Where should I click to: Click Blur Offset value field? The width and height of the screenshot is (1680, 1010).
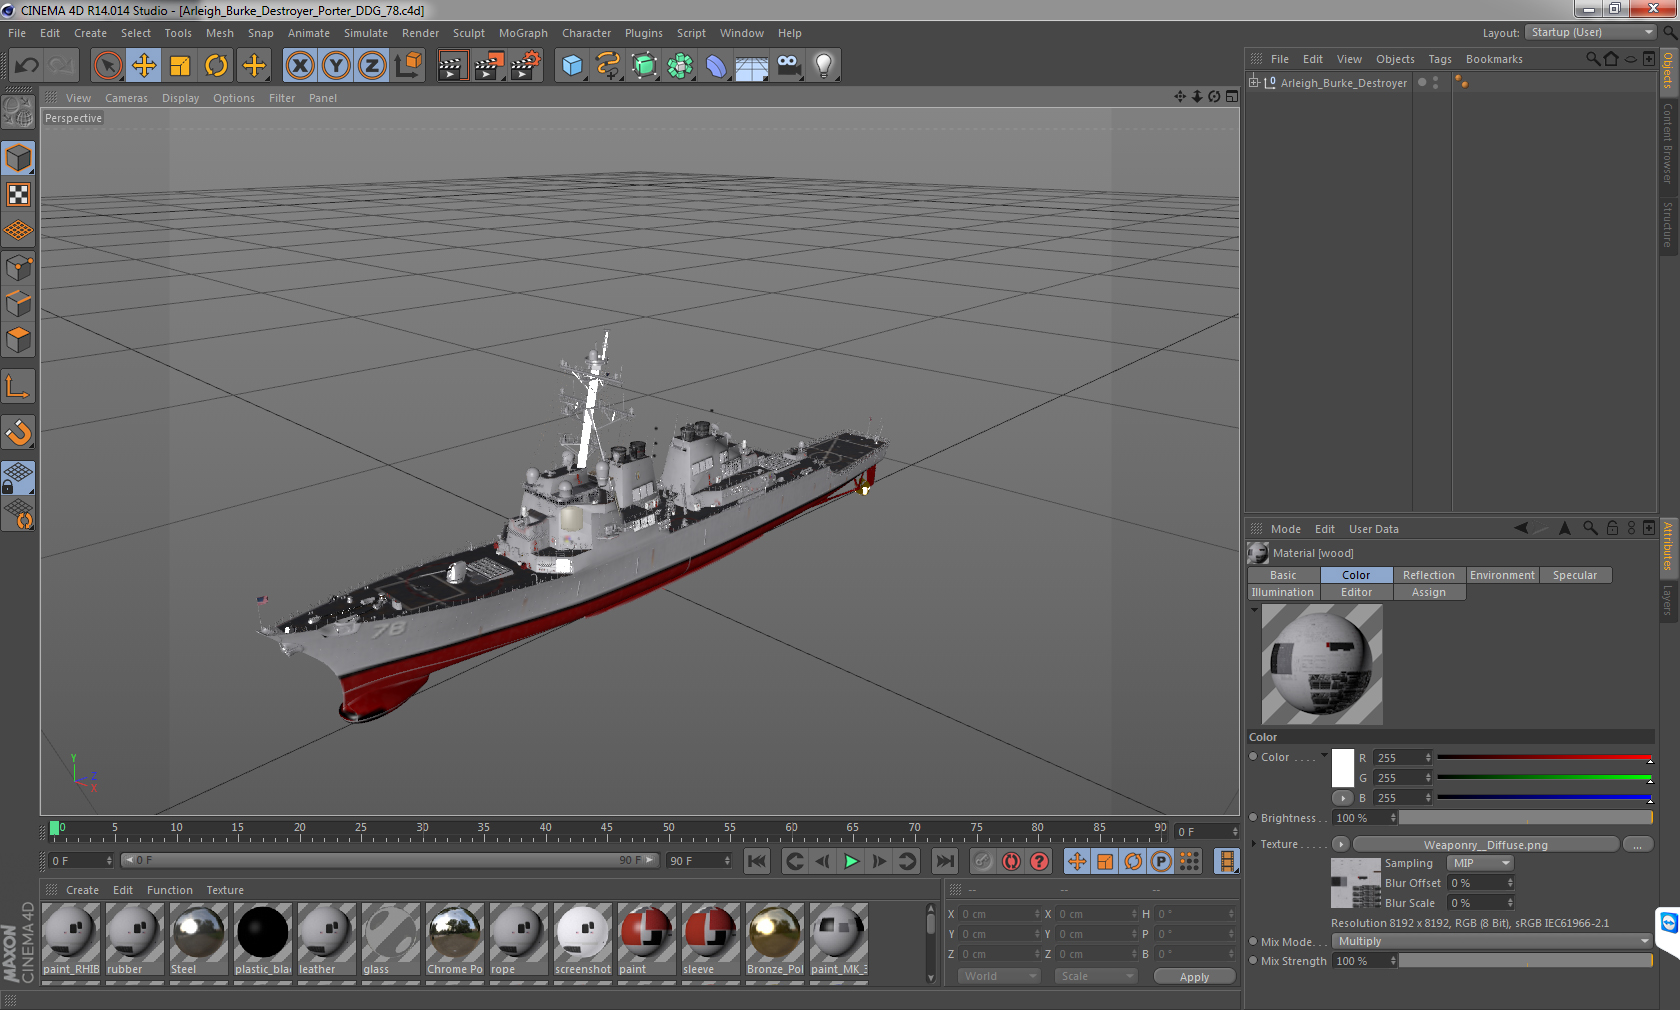(x=1481, y=883)
